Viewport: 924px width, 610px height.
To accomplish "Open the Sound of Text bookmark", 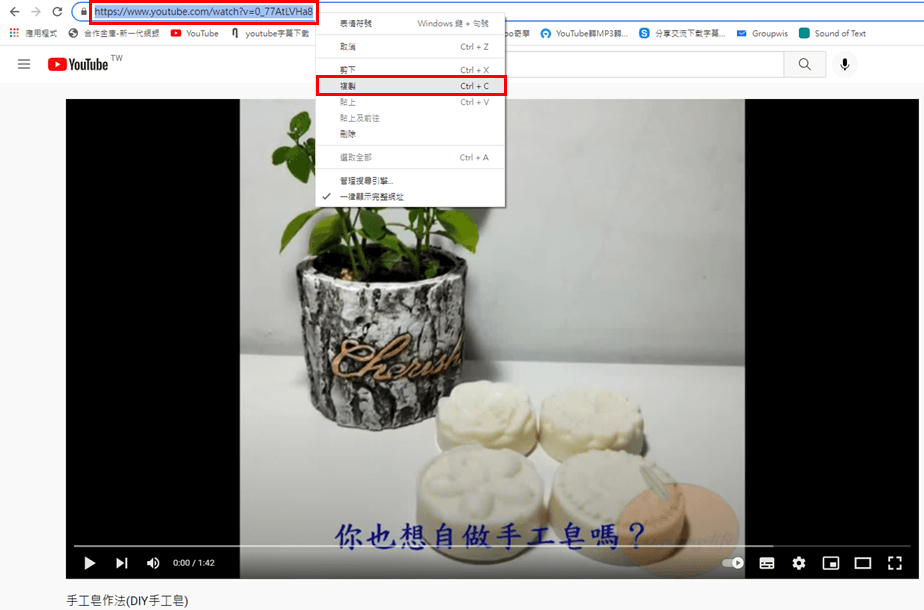I will tap(839, 33).
